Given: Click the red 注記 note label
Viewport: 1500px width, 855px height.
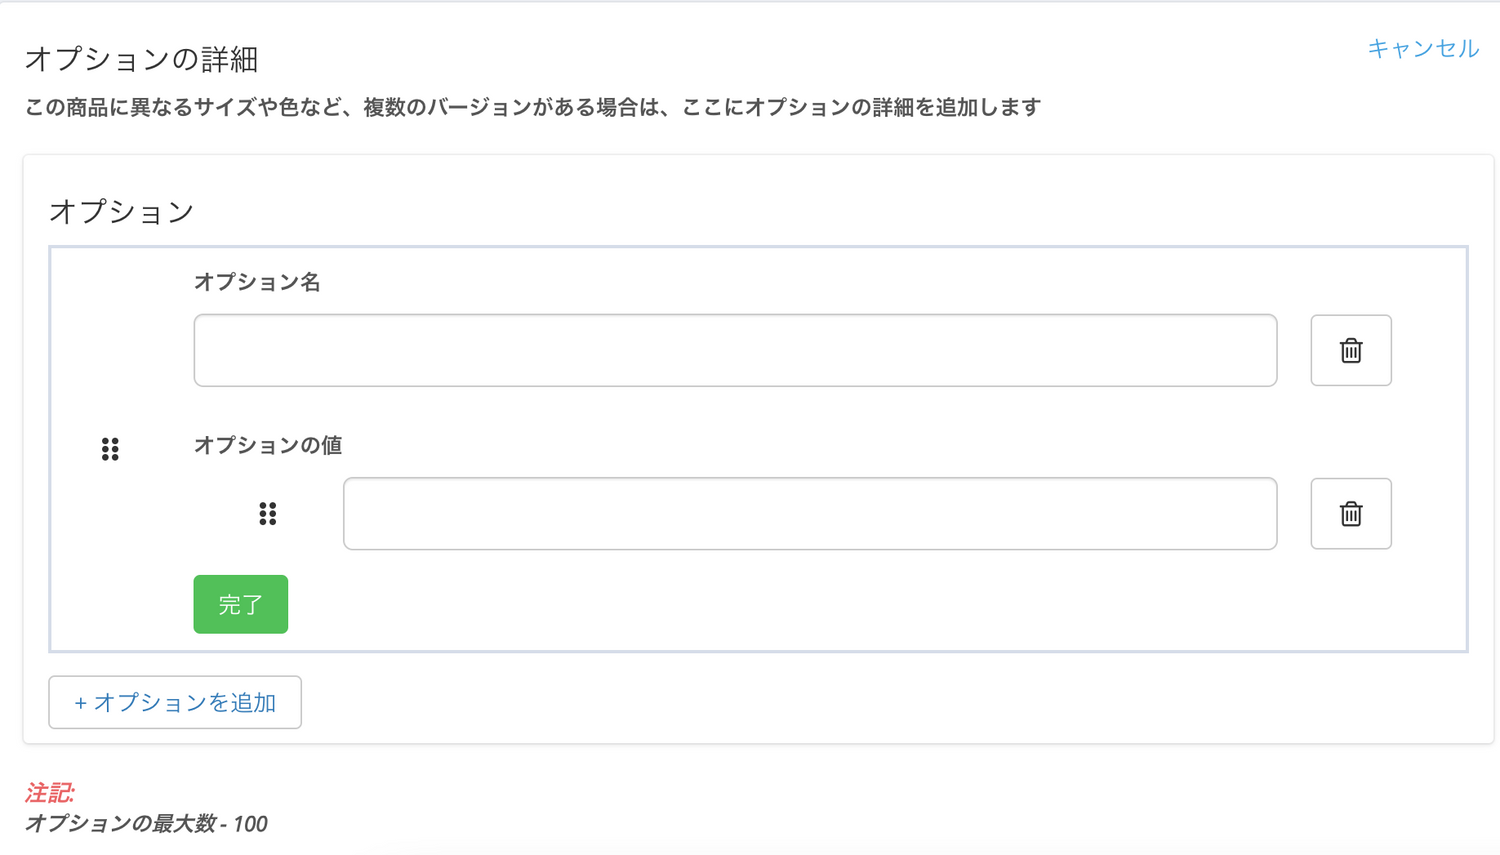Looking at the screenshot, I should pyautogui.click(x=49, y=793).
